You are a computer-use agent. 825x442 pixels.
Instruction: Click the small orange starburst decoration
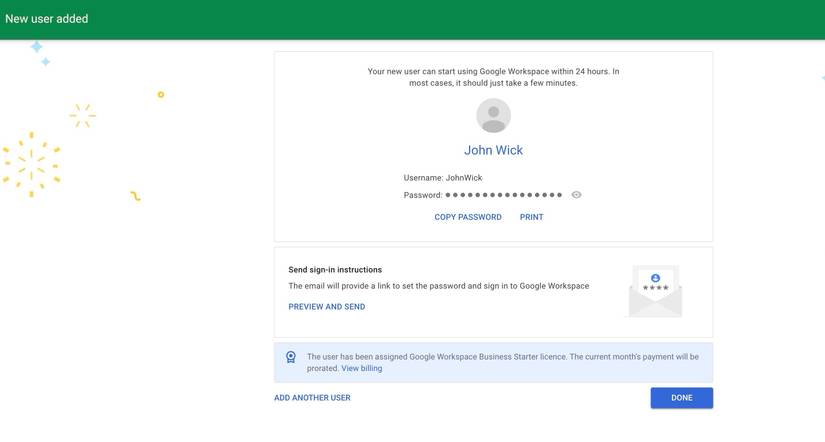coord(83,115)
